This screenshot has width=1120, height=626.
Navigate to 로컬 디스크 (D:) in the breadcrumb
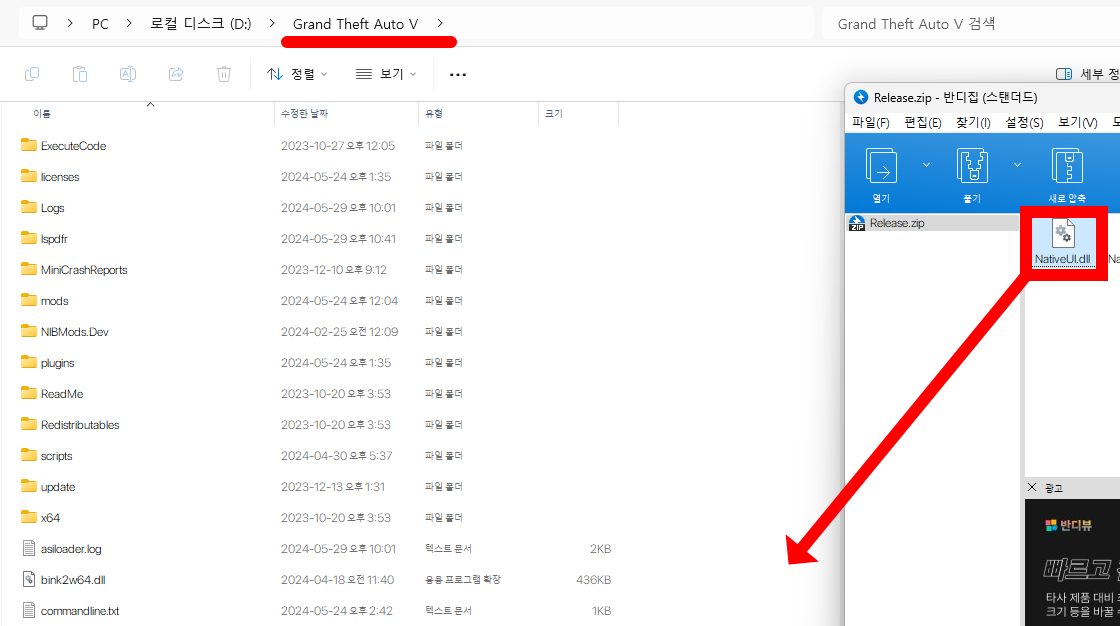coord(200,23)
